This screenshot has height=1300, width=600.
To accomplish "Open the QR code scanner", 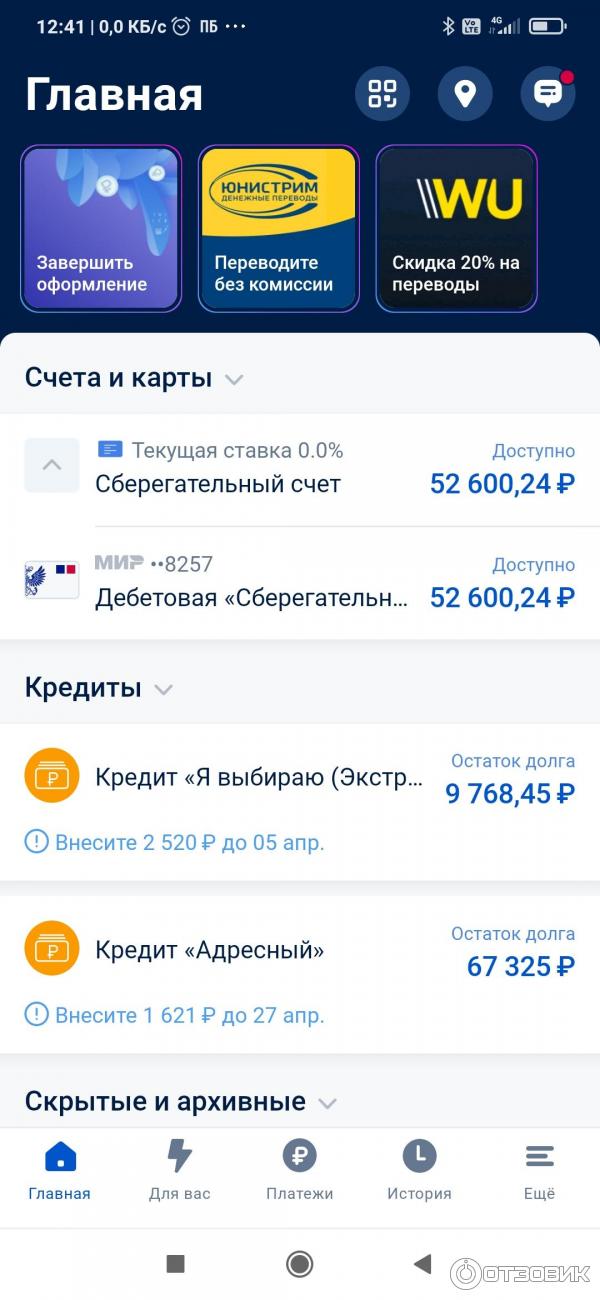I will (x=382, y=94).
